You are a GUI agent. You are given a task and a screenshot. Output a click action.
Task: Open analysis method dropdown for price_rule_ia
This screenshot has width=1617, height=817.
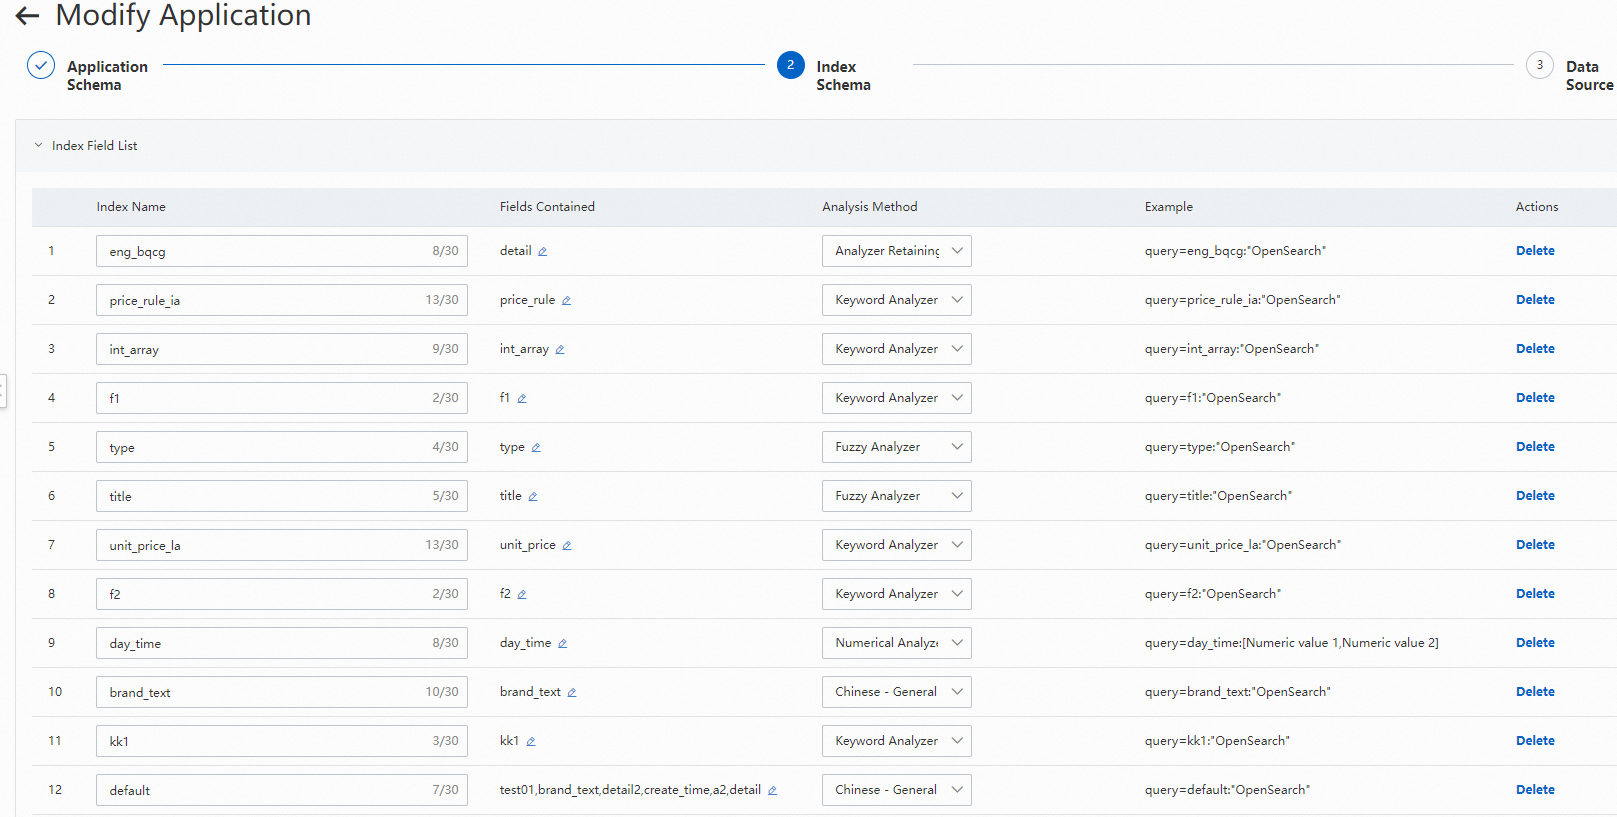click(x=897, y=300)
